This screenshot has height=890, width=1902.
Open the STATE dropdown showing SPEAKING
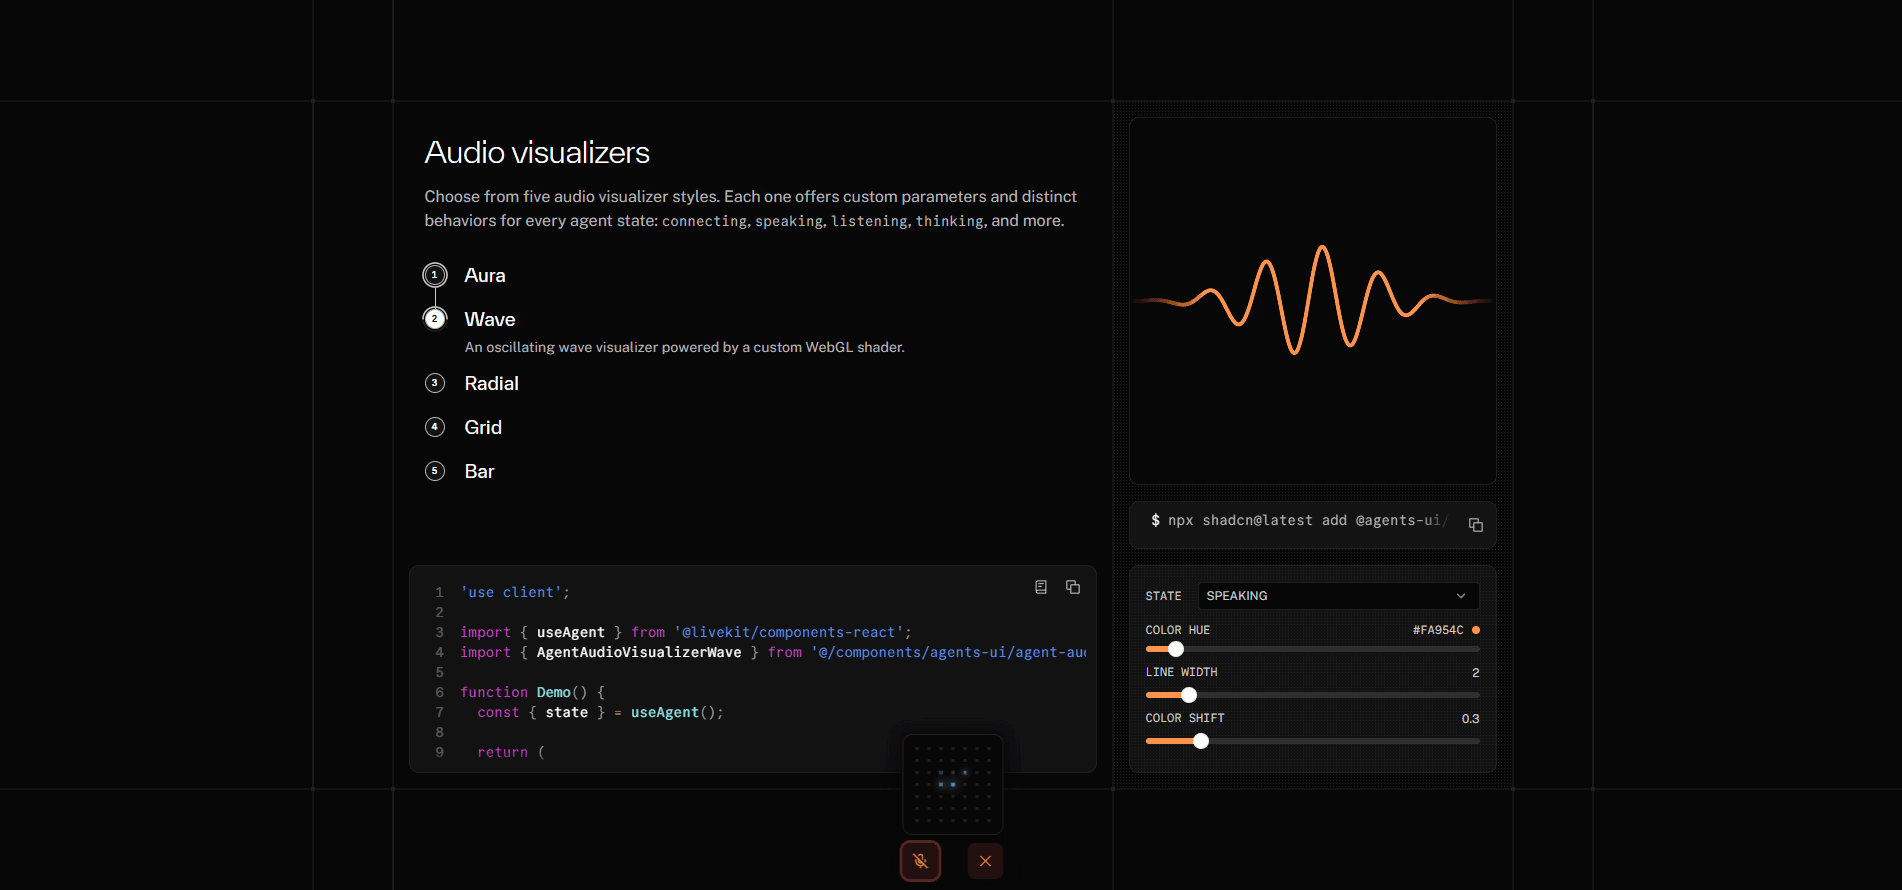point(1338,596)
